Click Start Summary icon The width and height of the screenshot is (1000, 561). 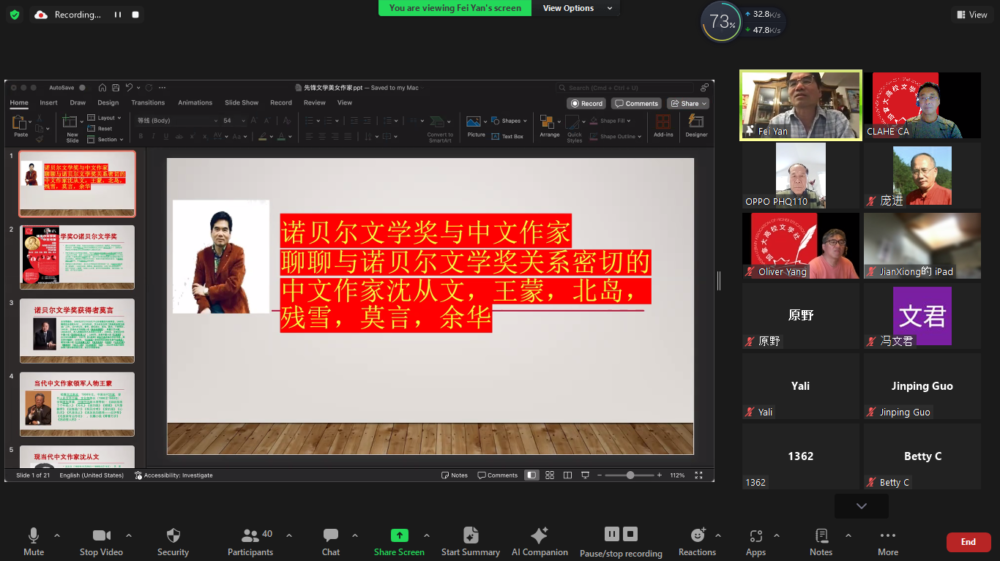(x=471, y=536)
